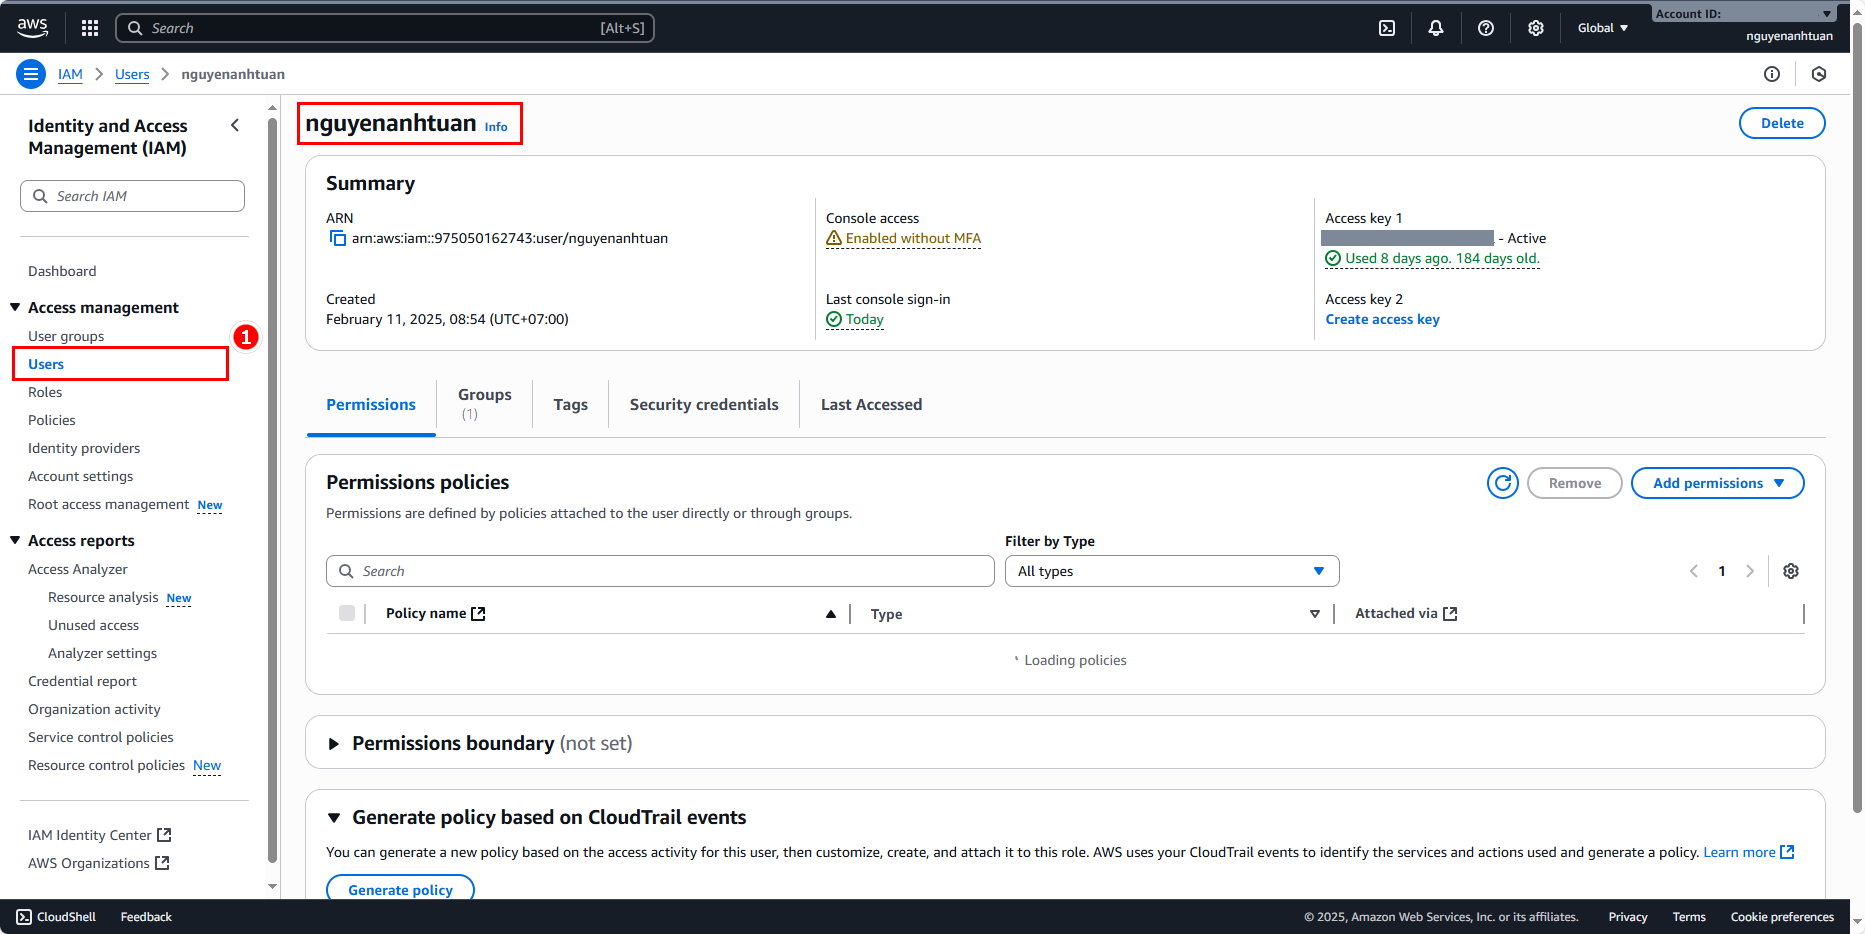Click the Create access key link
This screenshot has width=1865, height=934.
[x=1382, y=319]
